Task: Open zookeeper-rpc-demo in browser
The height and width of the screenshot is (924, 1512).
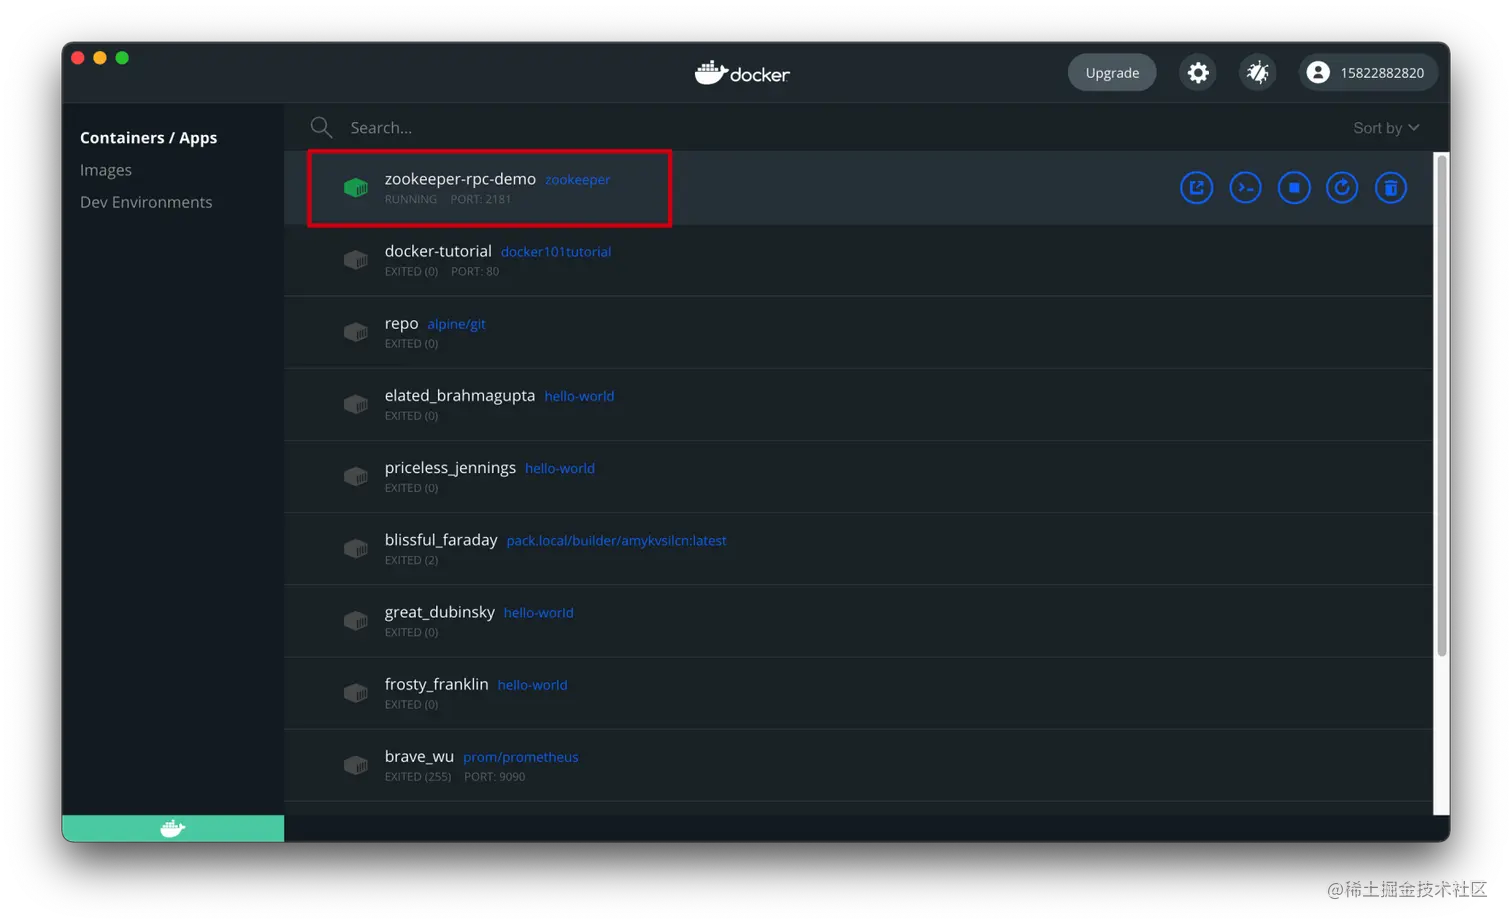Action: tap(1196, 188)
